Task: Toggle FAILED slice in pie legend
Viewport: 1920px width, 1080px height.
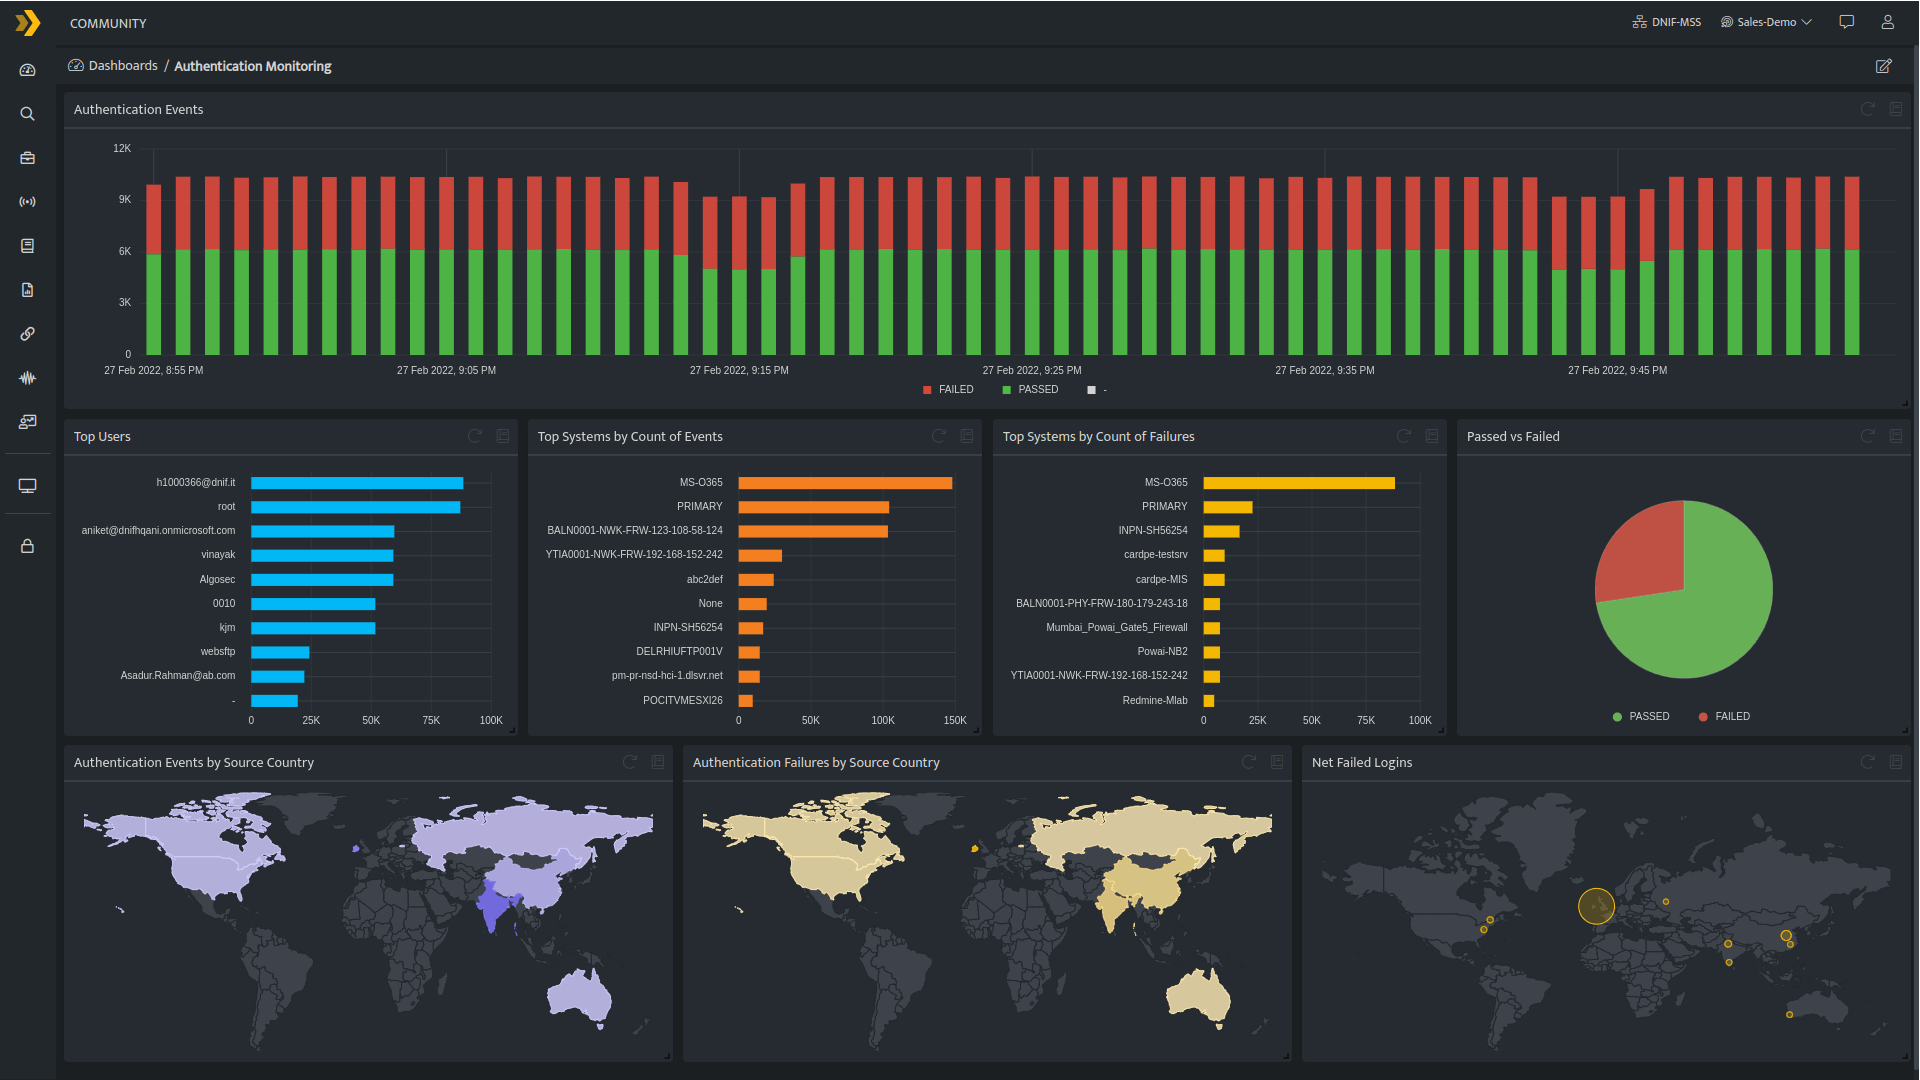Action: 1724,717
